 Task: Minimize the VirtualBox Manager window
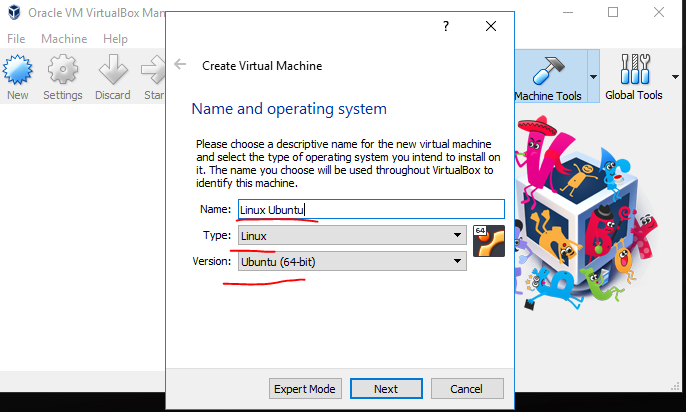tap(568, 12)
